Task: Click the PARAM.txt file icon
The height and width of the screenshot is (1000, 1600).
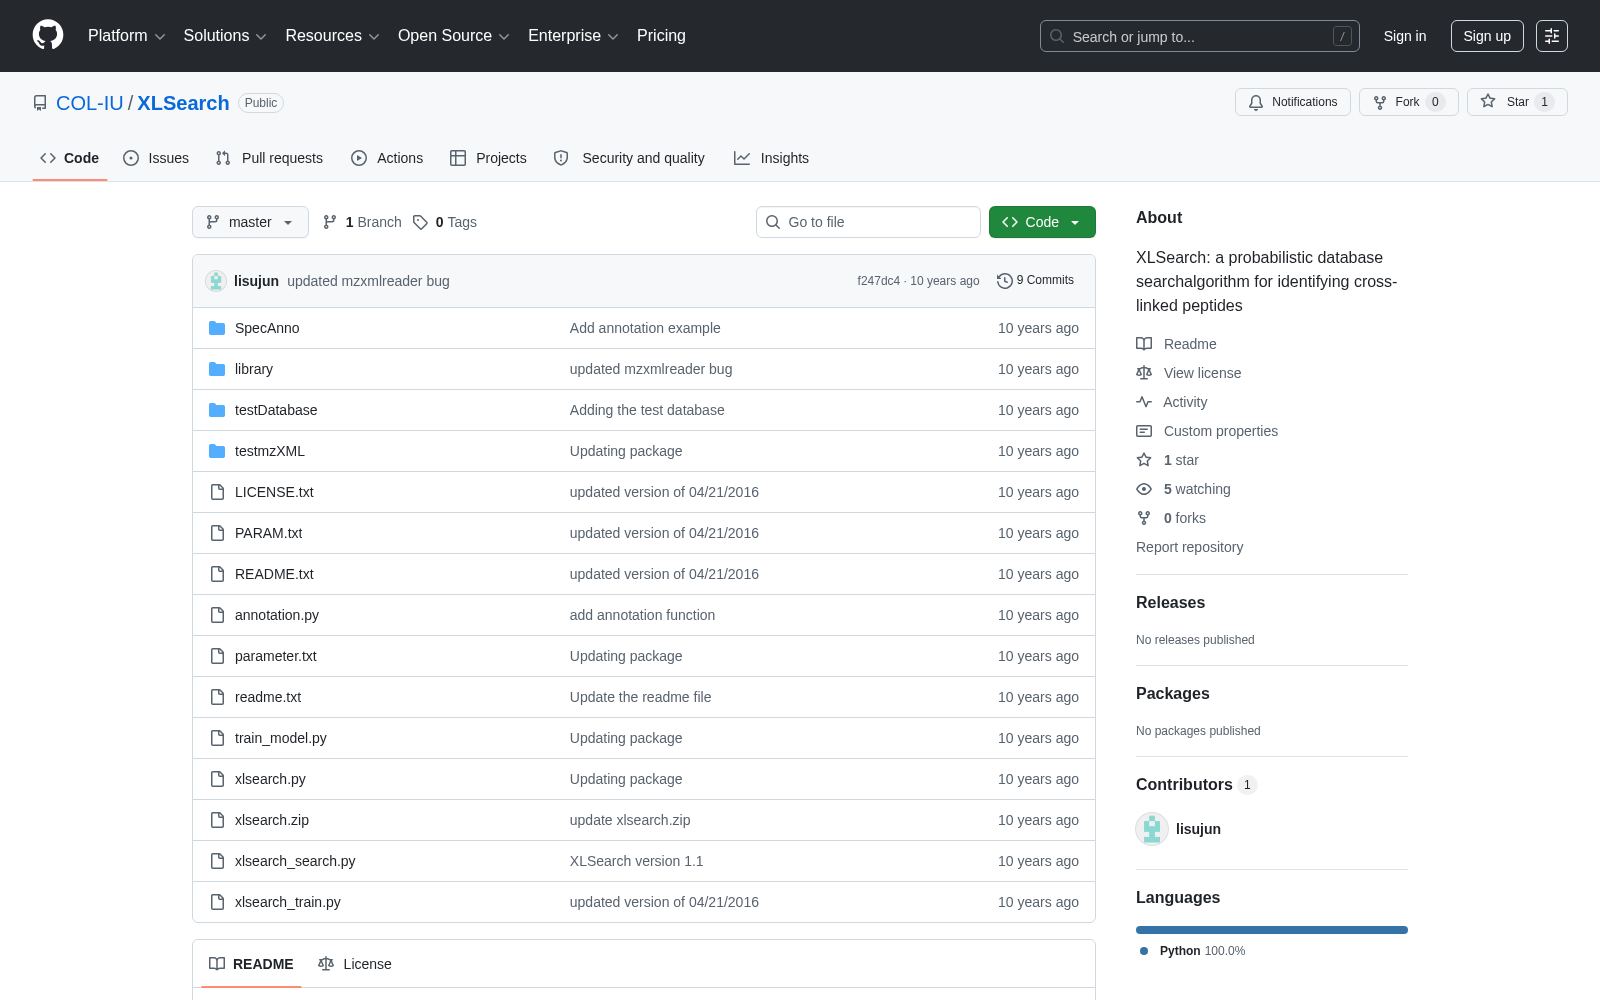Action: (x=217, y=533)
